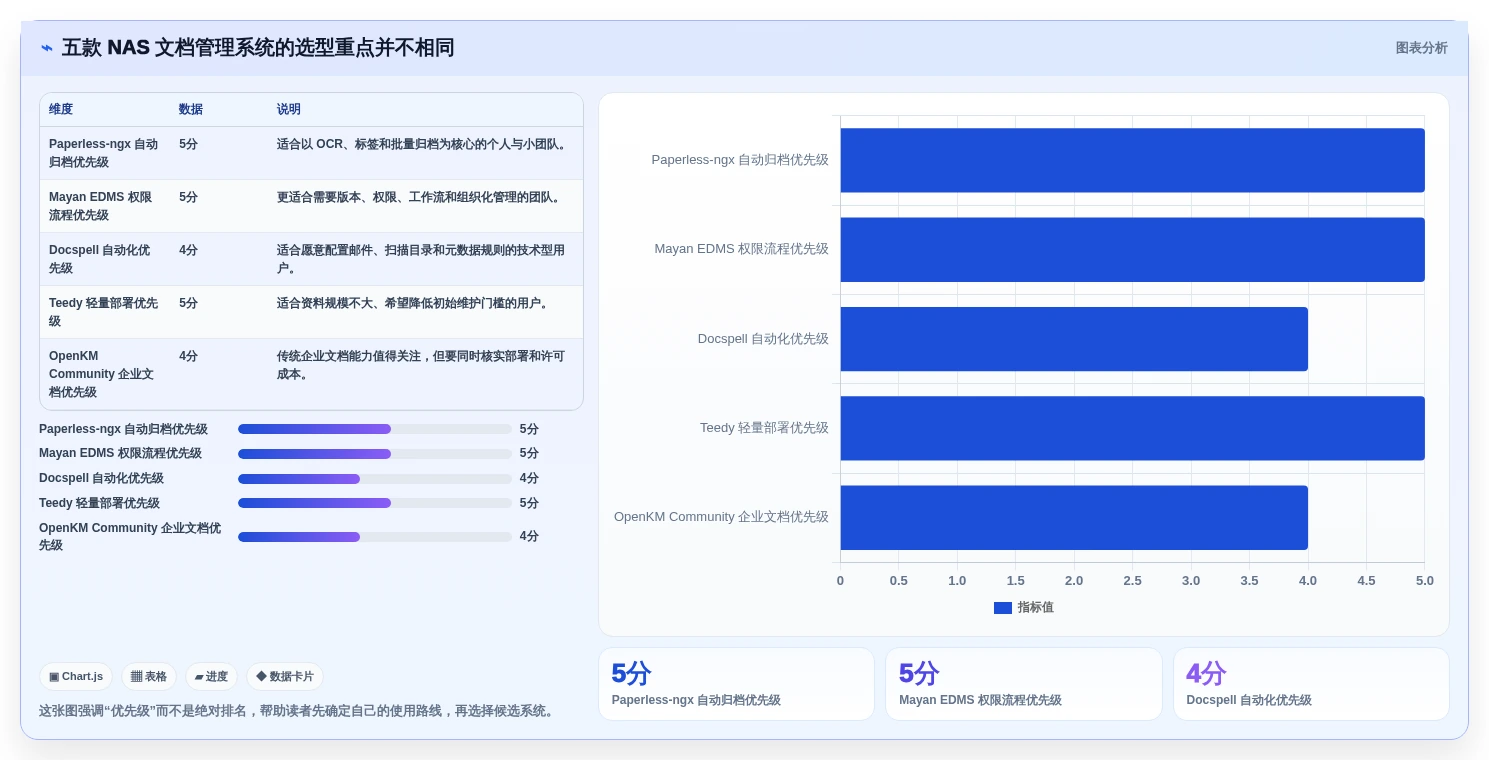Select the 进度 tag chip
The image size is (1489, 760).
pos(211,677)
